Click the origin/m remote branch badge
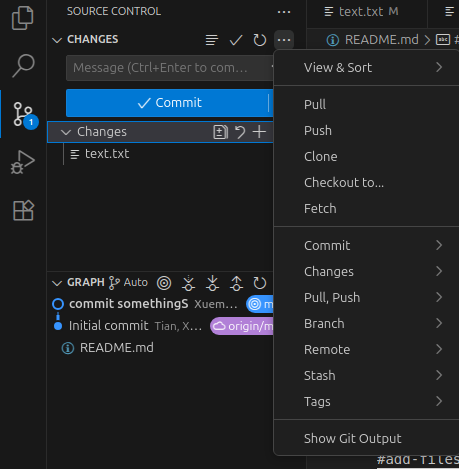This screenshot has height=469, width=459. (x=242, y=326)
